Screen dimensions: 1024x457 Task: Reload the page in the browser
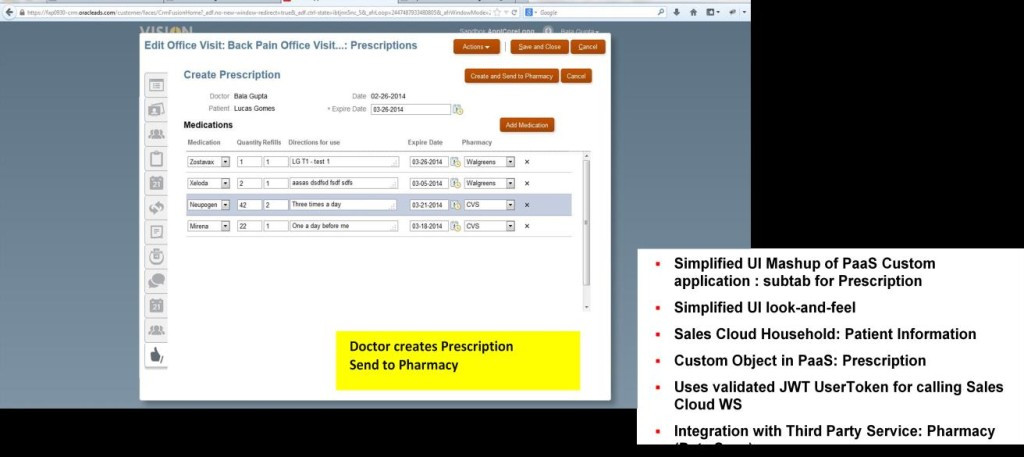click(515, 12)
